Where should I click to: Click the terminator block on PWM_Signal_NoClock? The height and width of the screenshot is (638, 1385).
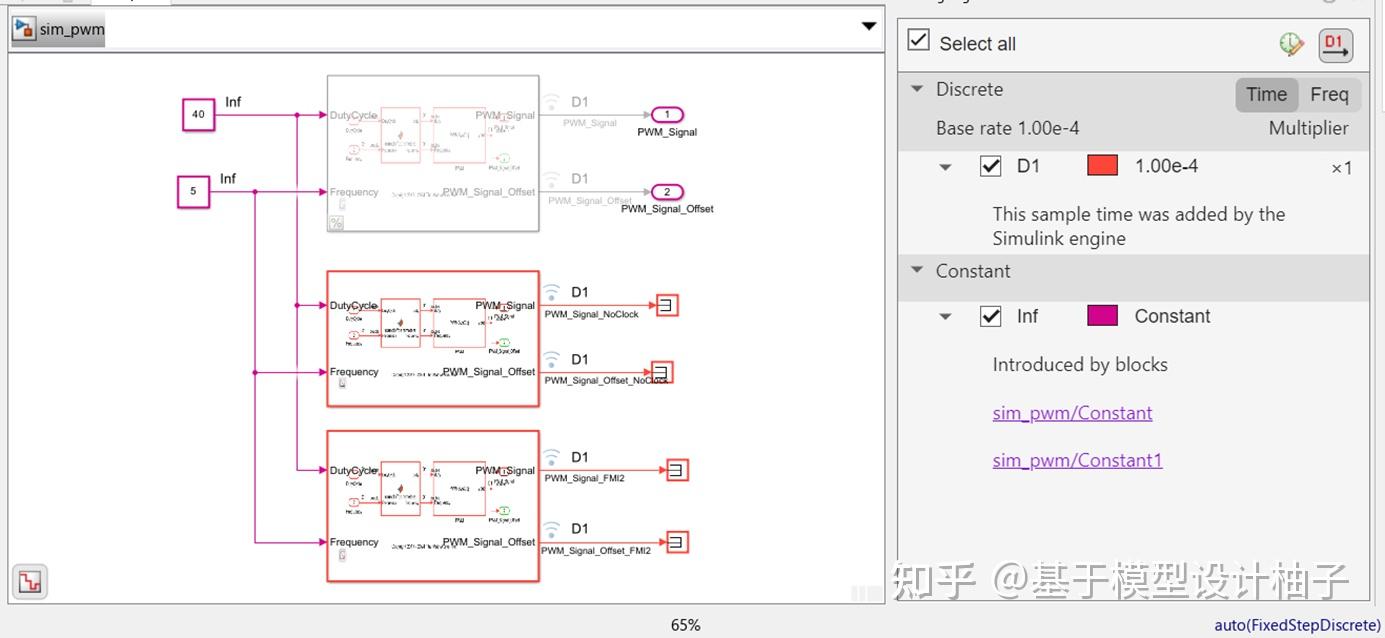[667, 305]
